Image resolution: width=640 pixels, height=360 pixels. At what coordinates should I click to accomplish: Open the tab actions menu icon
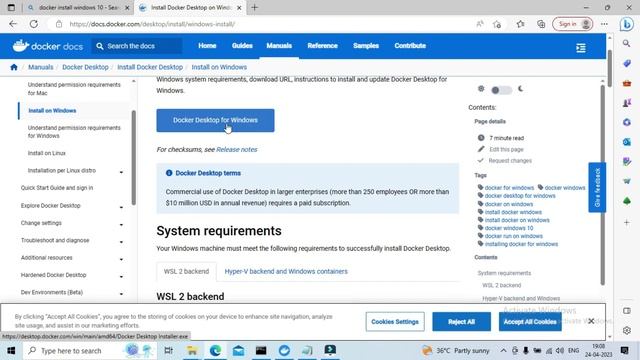pyautogui.click(x=11, y=7)
